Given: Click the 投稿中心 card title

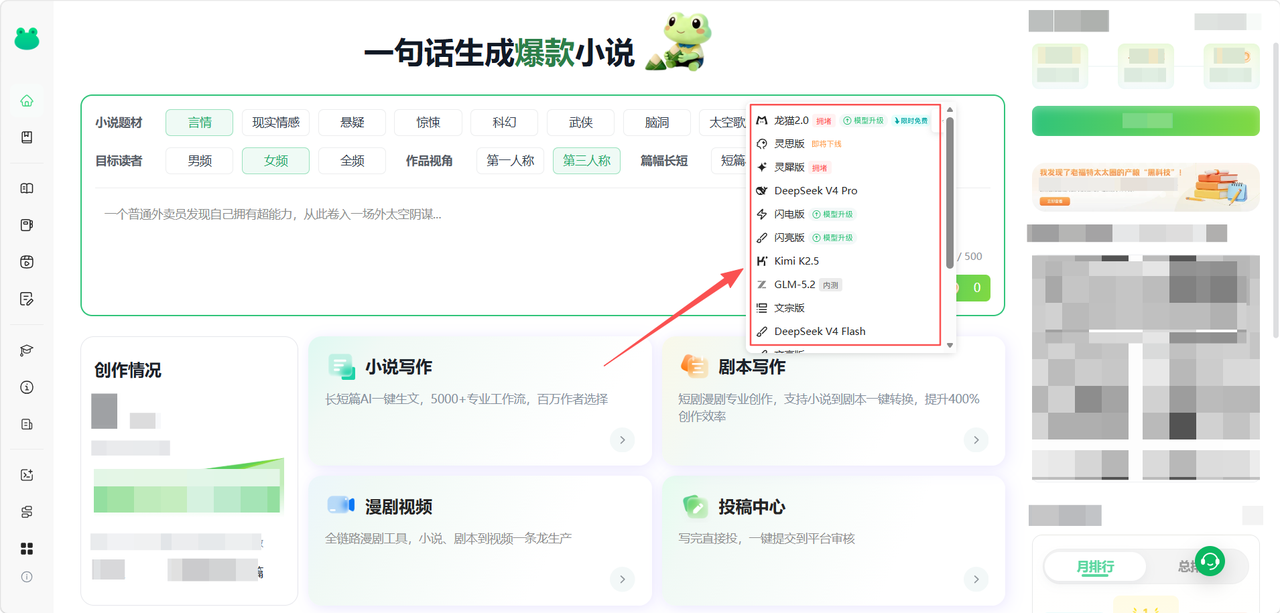Looking at the screenshot, I should (752, 507).
